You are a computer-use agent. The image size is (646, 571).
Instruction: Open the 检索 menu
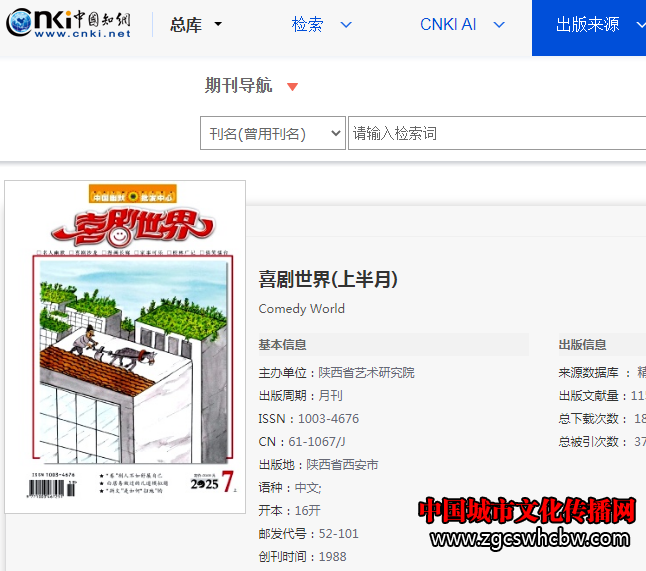(x=307, y=25)
